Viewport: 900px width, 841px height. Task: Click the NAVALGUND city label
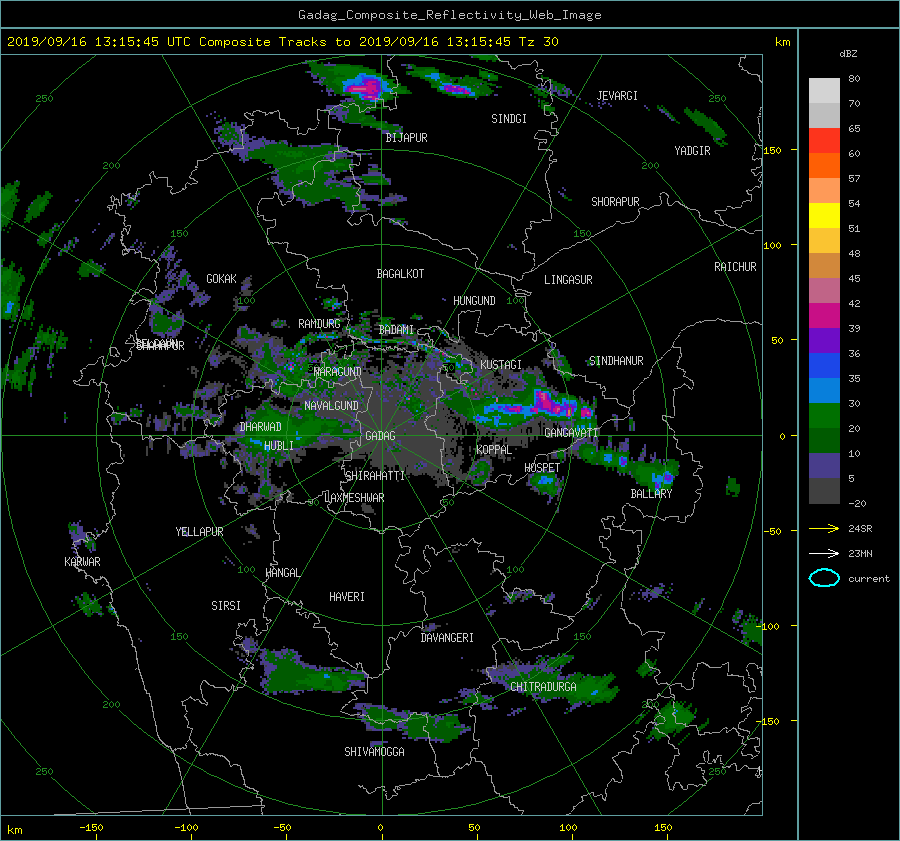(x=331, y=406)
